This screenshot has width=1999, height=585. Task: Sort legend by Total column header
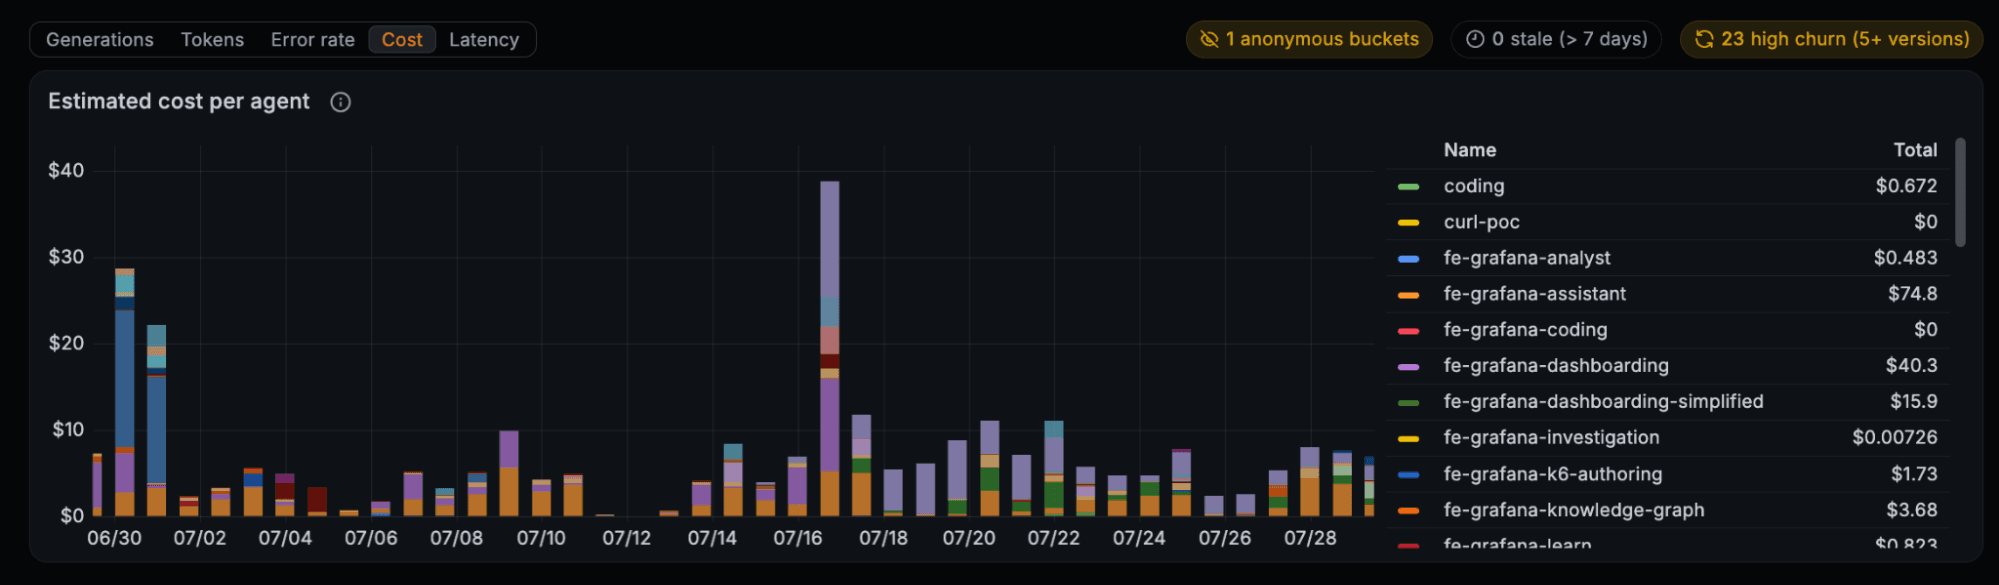(x=1915, y=150)
